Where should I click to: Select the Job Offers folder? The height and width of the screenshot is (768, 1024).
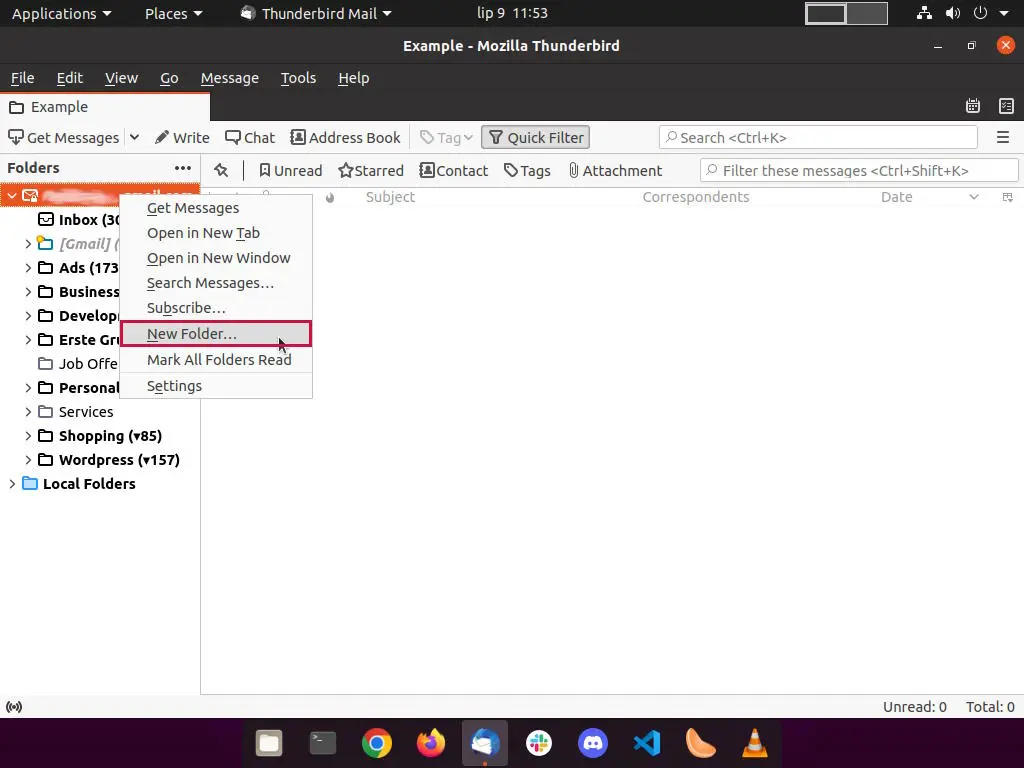click(x=78, y=364)
